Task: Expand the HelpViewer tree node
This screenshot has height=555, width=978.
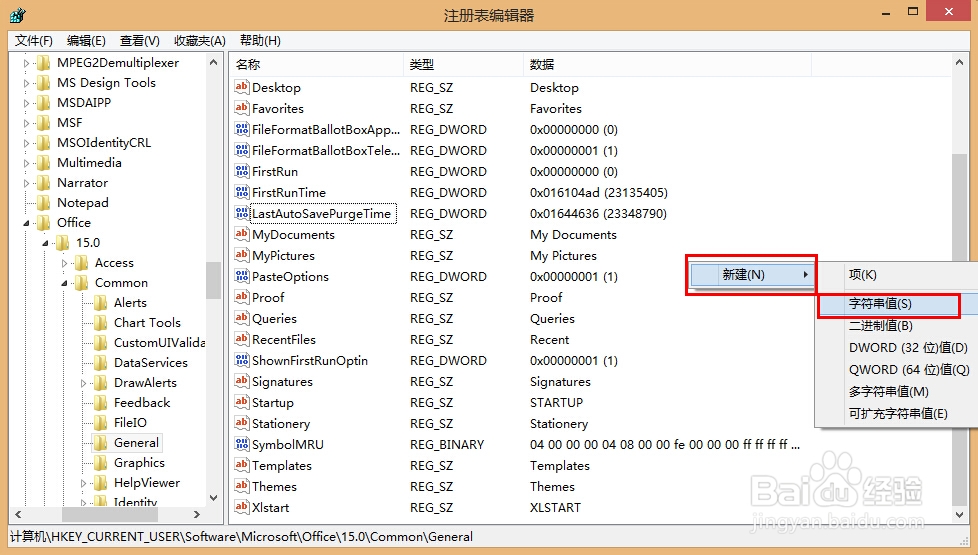Action: tap(83, 483)
